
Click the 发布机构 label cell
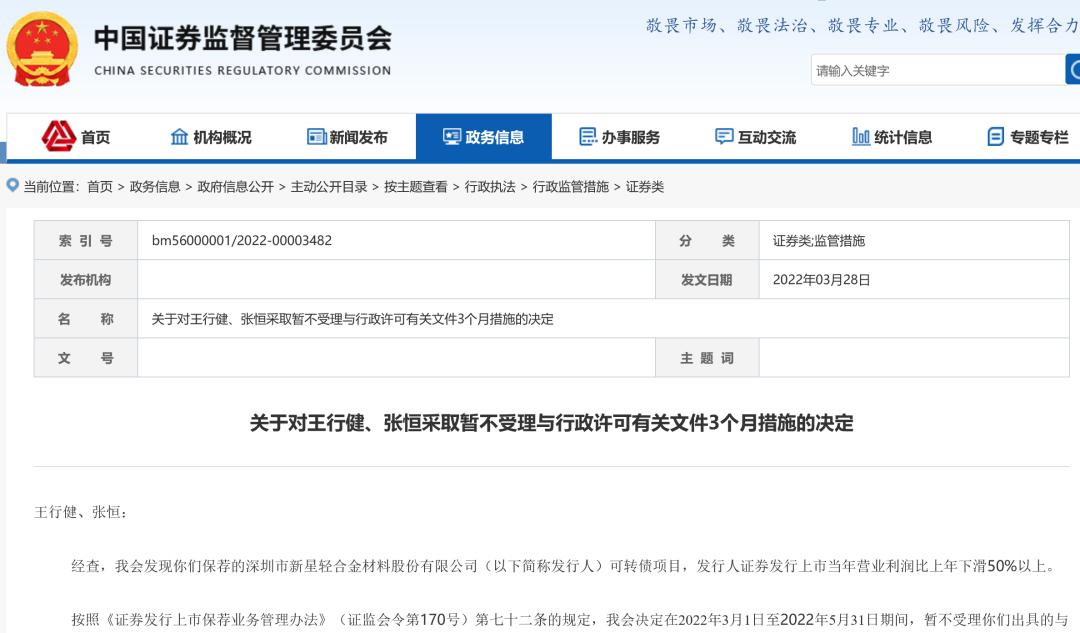(x=85, y=280)
